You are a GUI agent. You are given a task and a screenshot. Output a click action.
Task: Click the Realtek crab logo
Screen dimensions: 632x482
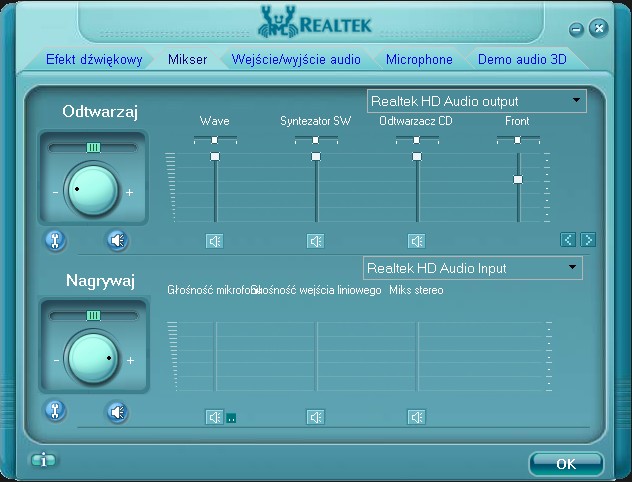(x=278, y=22)
